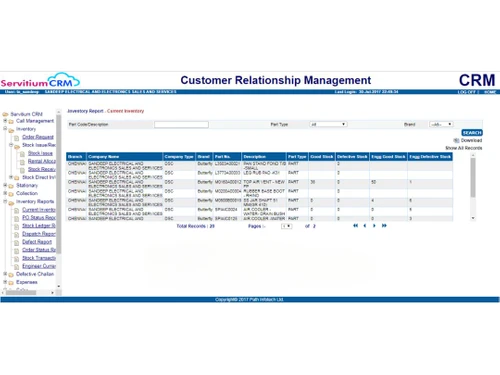
Task: Click the RUBBER BASE BOOT description cell
Action: 264,193
